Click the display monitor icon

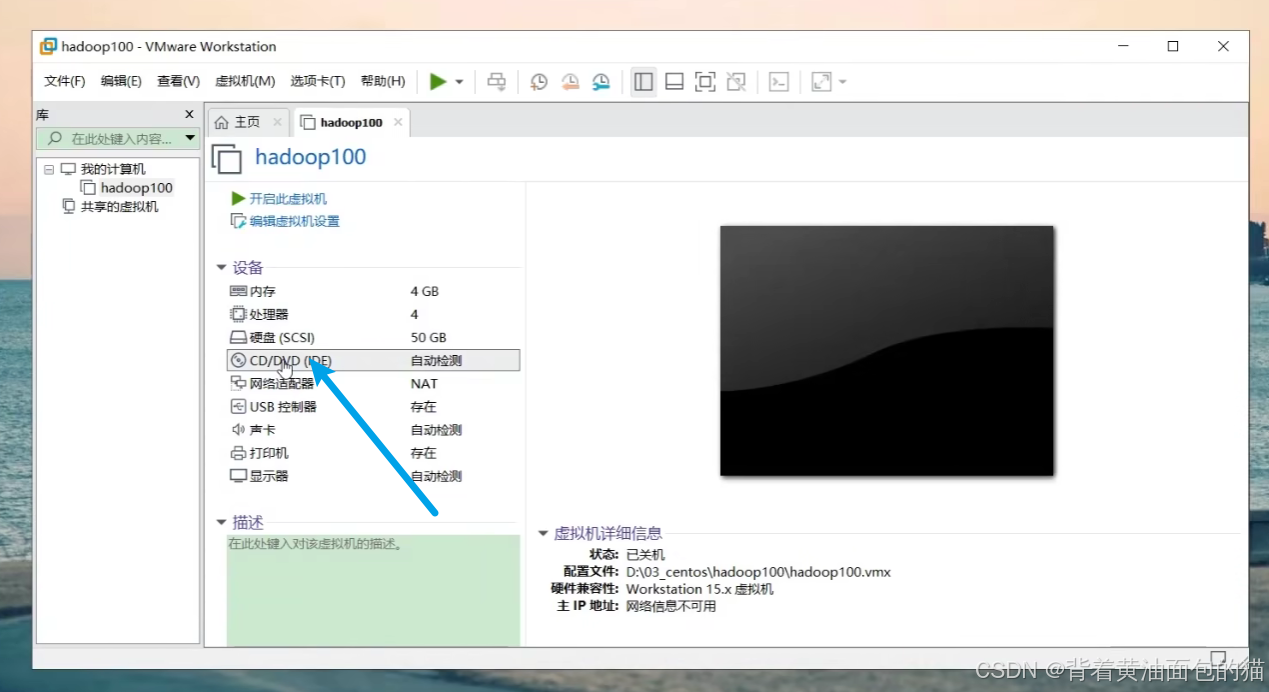click(x=238, y=476)
